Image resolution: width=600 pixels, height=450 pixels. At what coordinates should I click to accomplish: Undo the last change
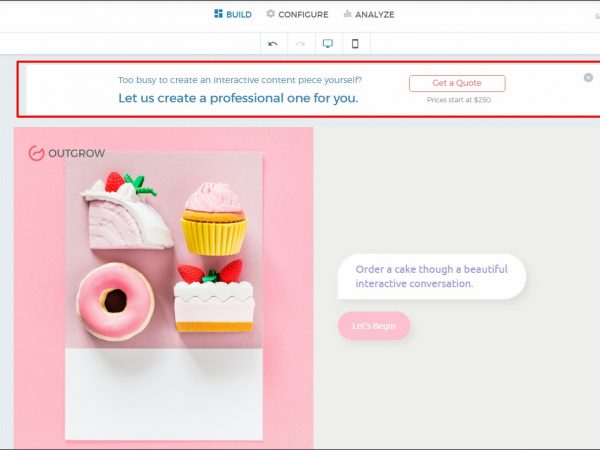273,44
